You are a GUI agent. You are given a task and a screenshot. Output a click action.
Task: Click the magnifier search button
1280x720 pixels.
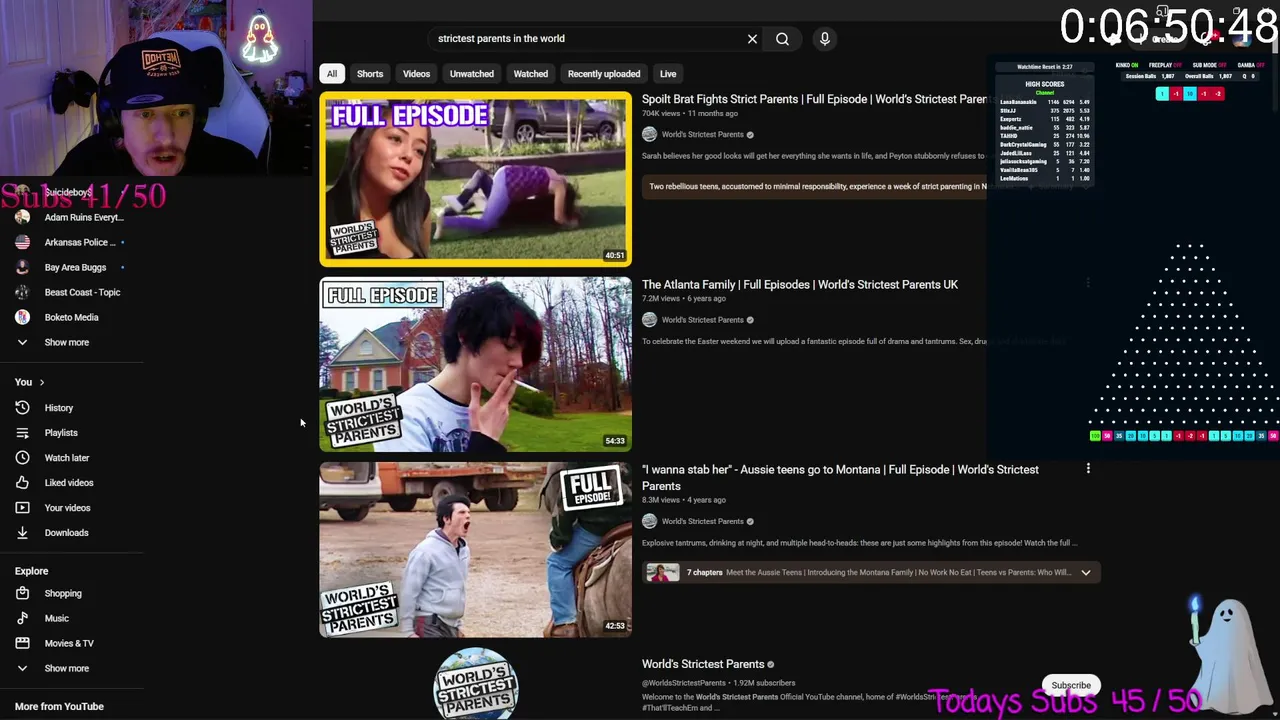(x=782, y=39)
